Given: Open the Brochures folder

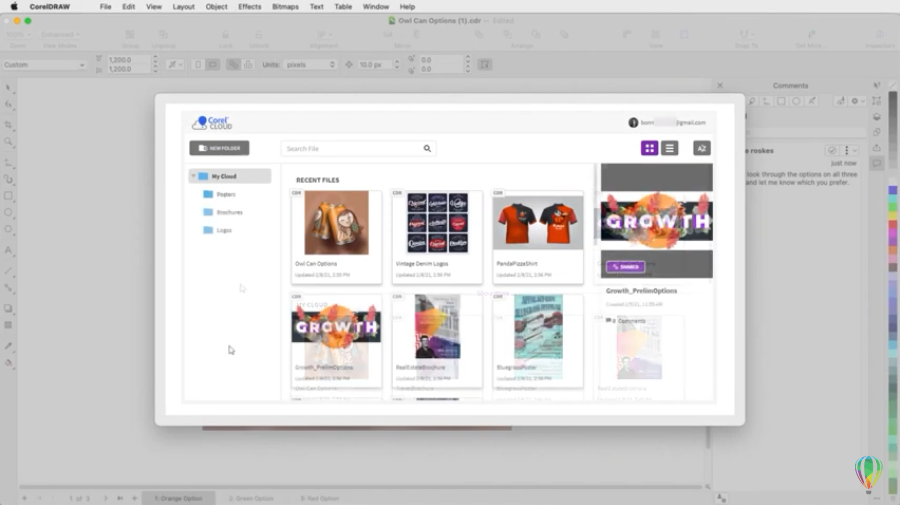Looking at the screenshot, I should click(x=223, y=212).
